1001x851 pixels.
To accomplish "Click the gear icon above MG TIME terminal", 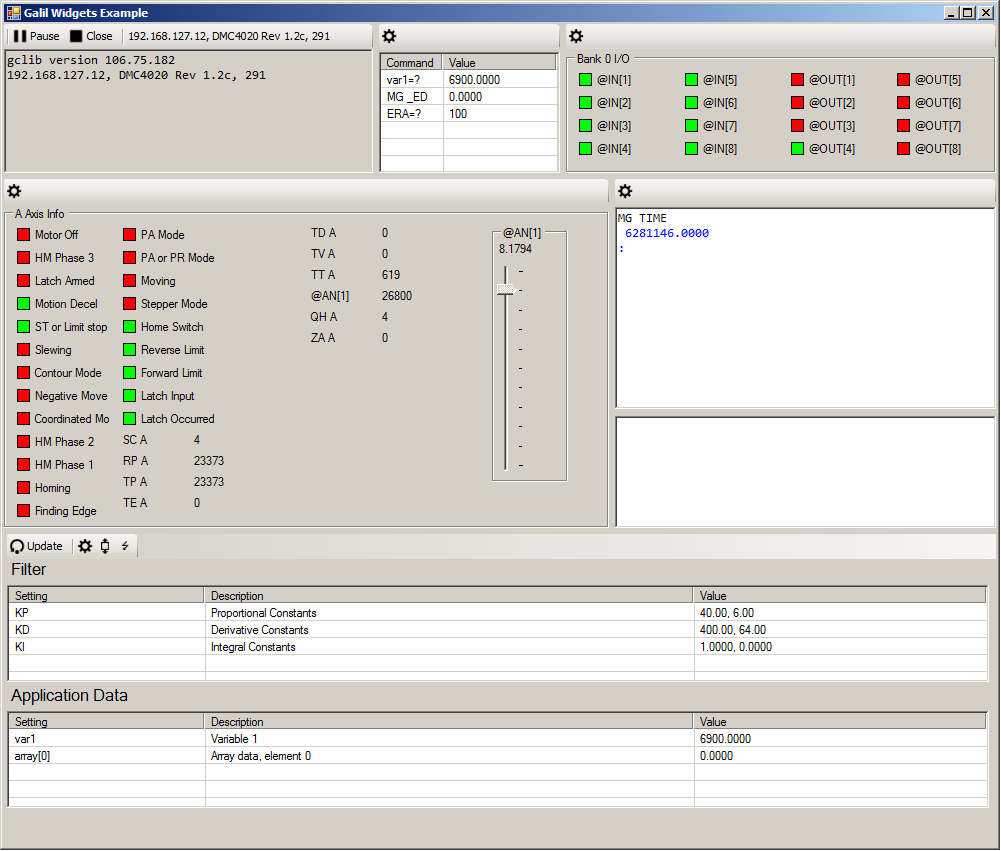I will 624,191.
